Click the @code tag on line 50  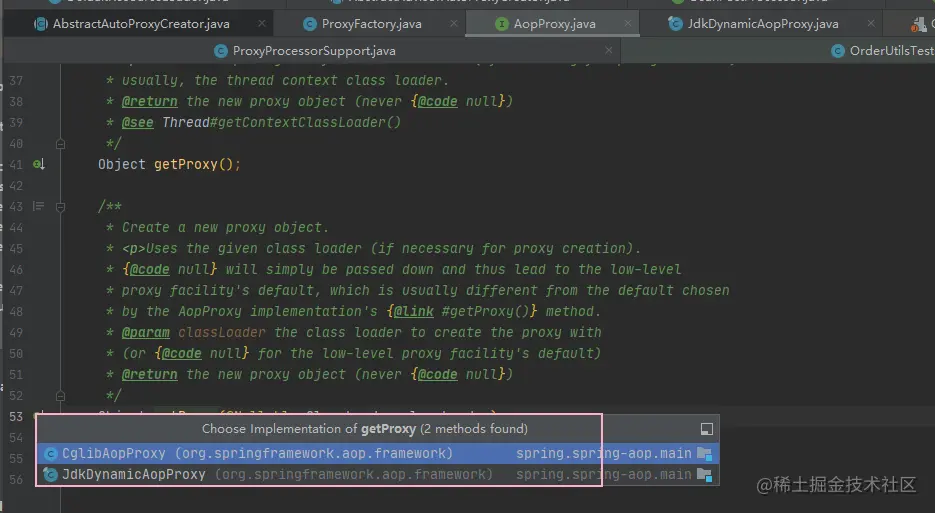click(x=182, y=354)
